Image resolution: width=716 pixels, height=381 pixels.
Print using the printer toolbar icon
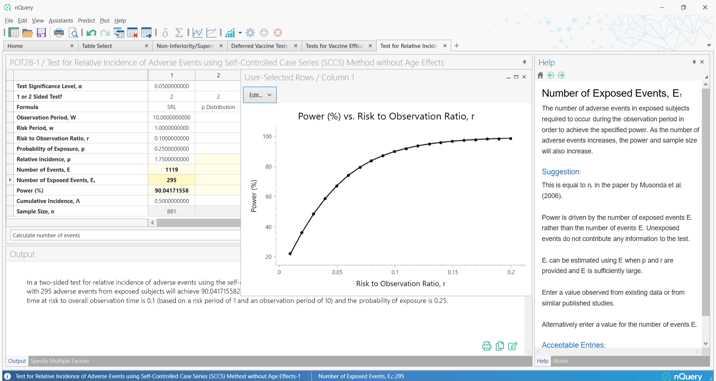59,32
